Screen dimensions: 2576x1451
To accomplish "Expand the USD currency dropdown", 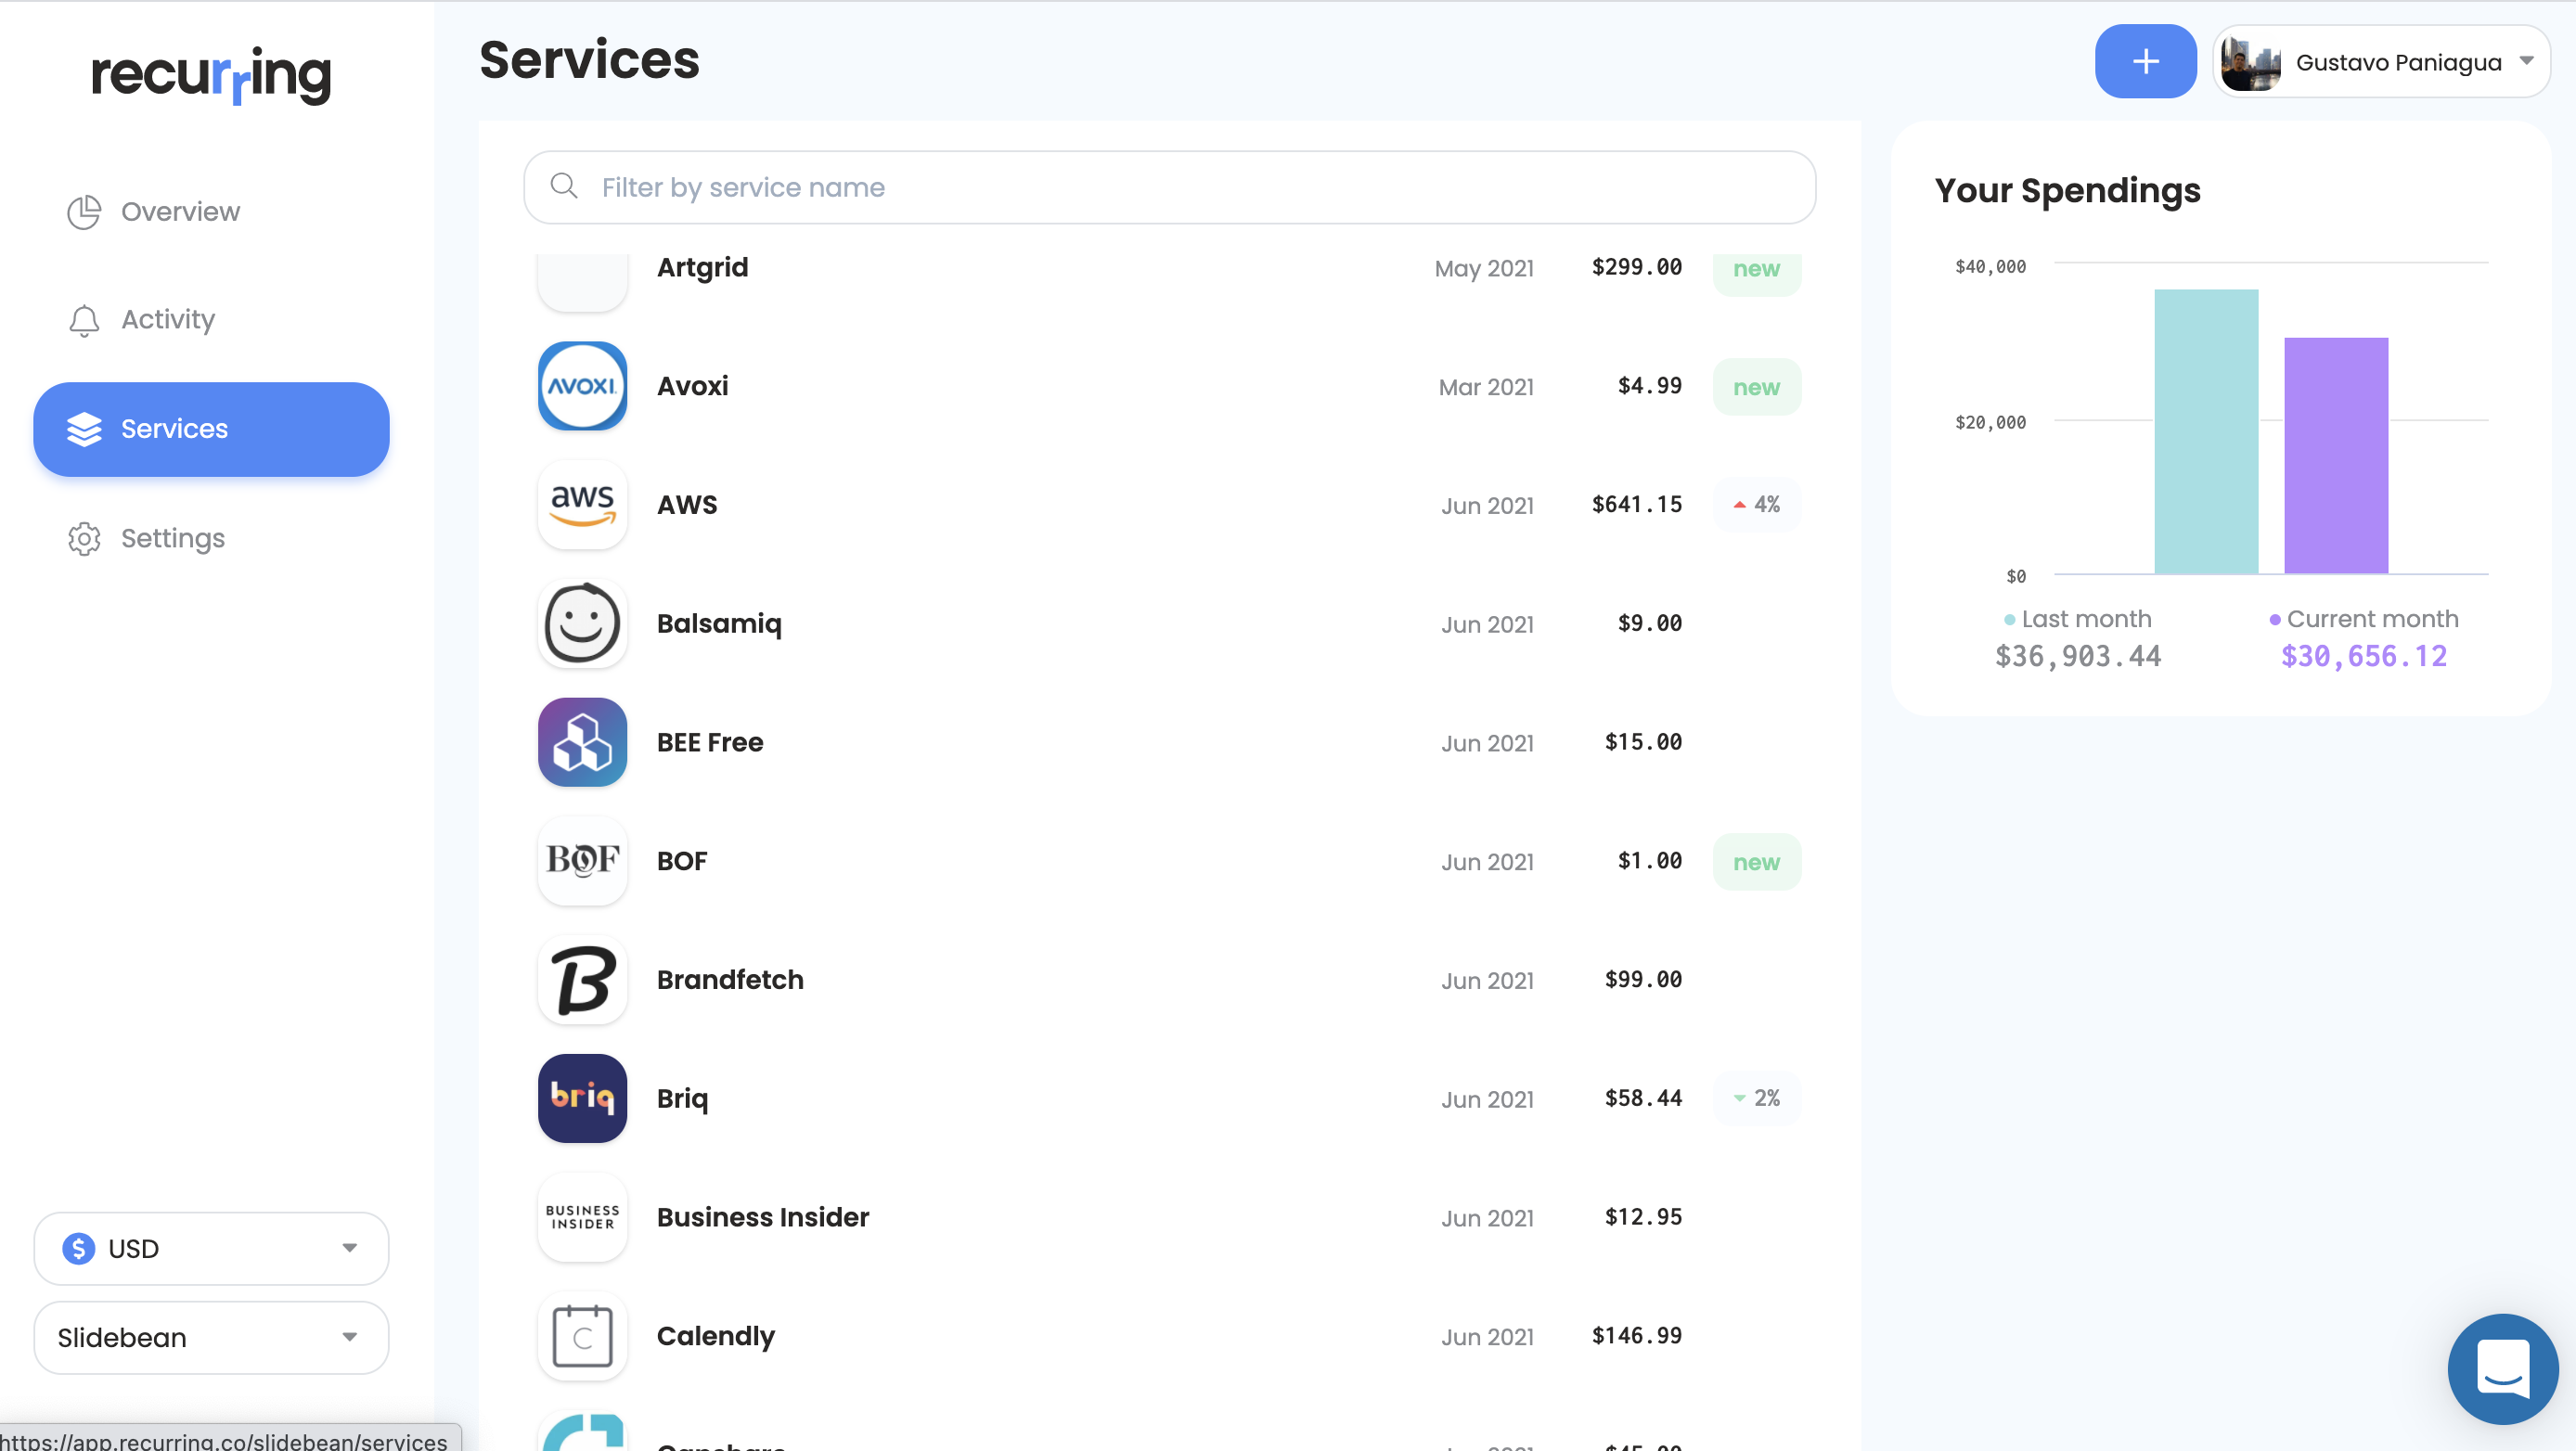I will click(211, 1248).
